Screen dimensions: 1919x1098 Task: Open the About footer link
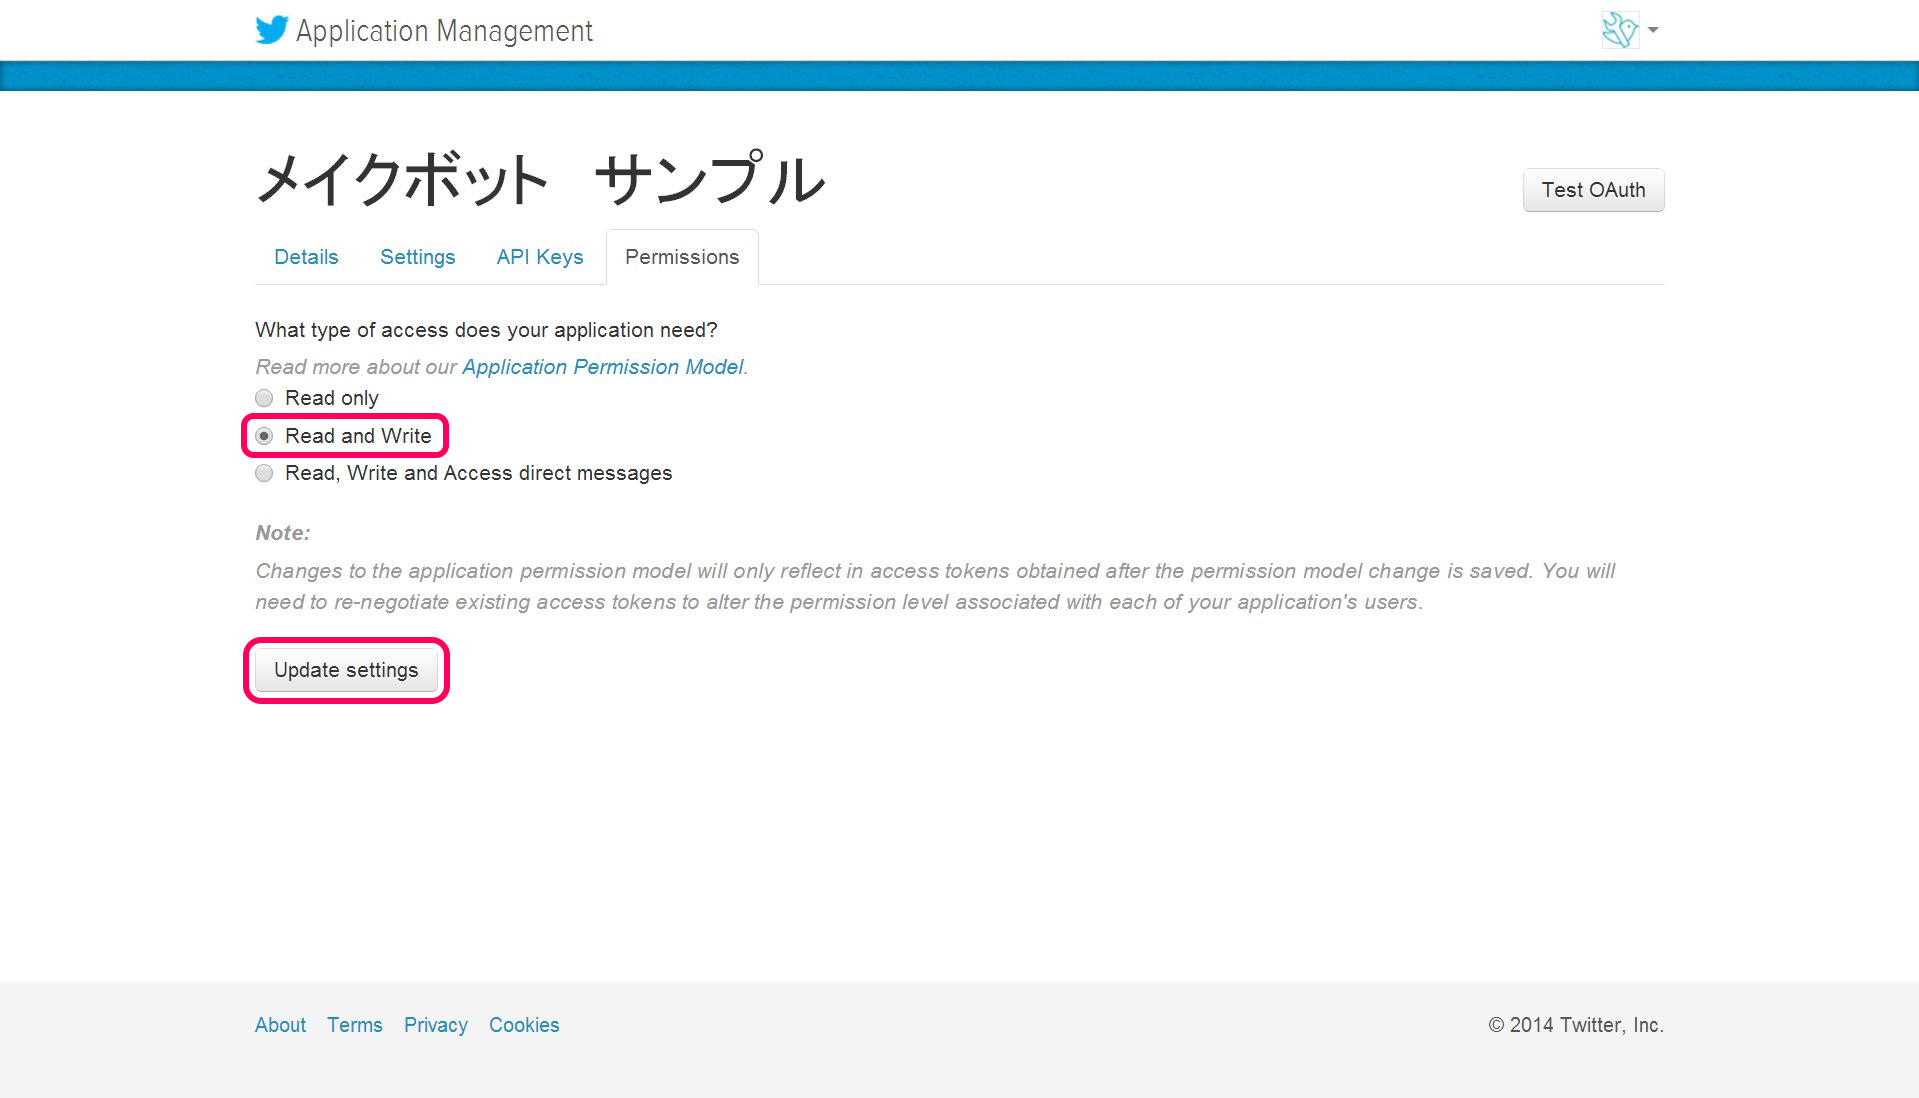pos(280,1025)
